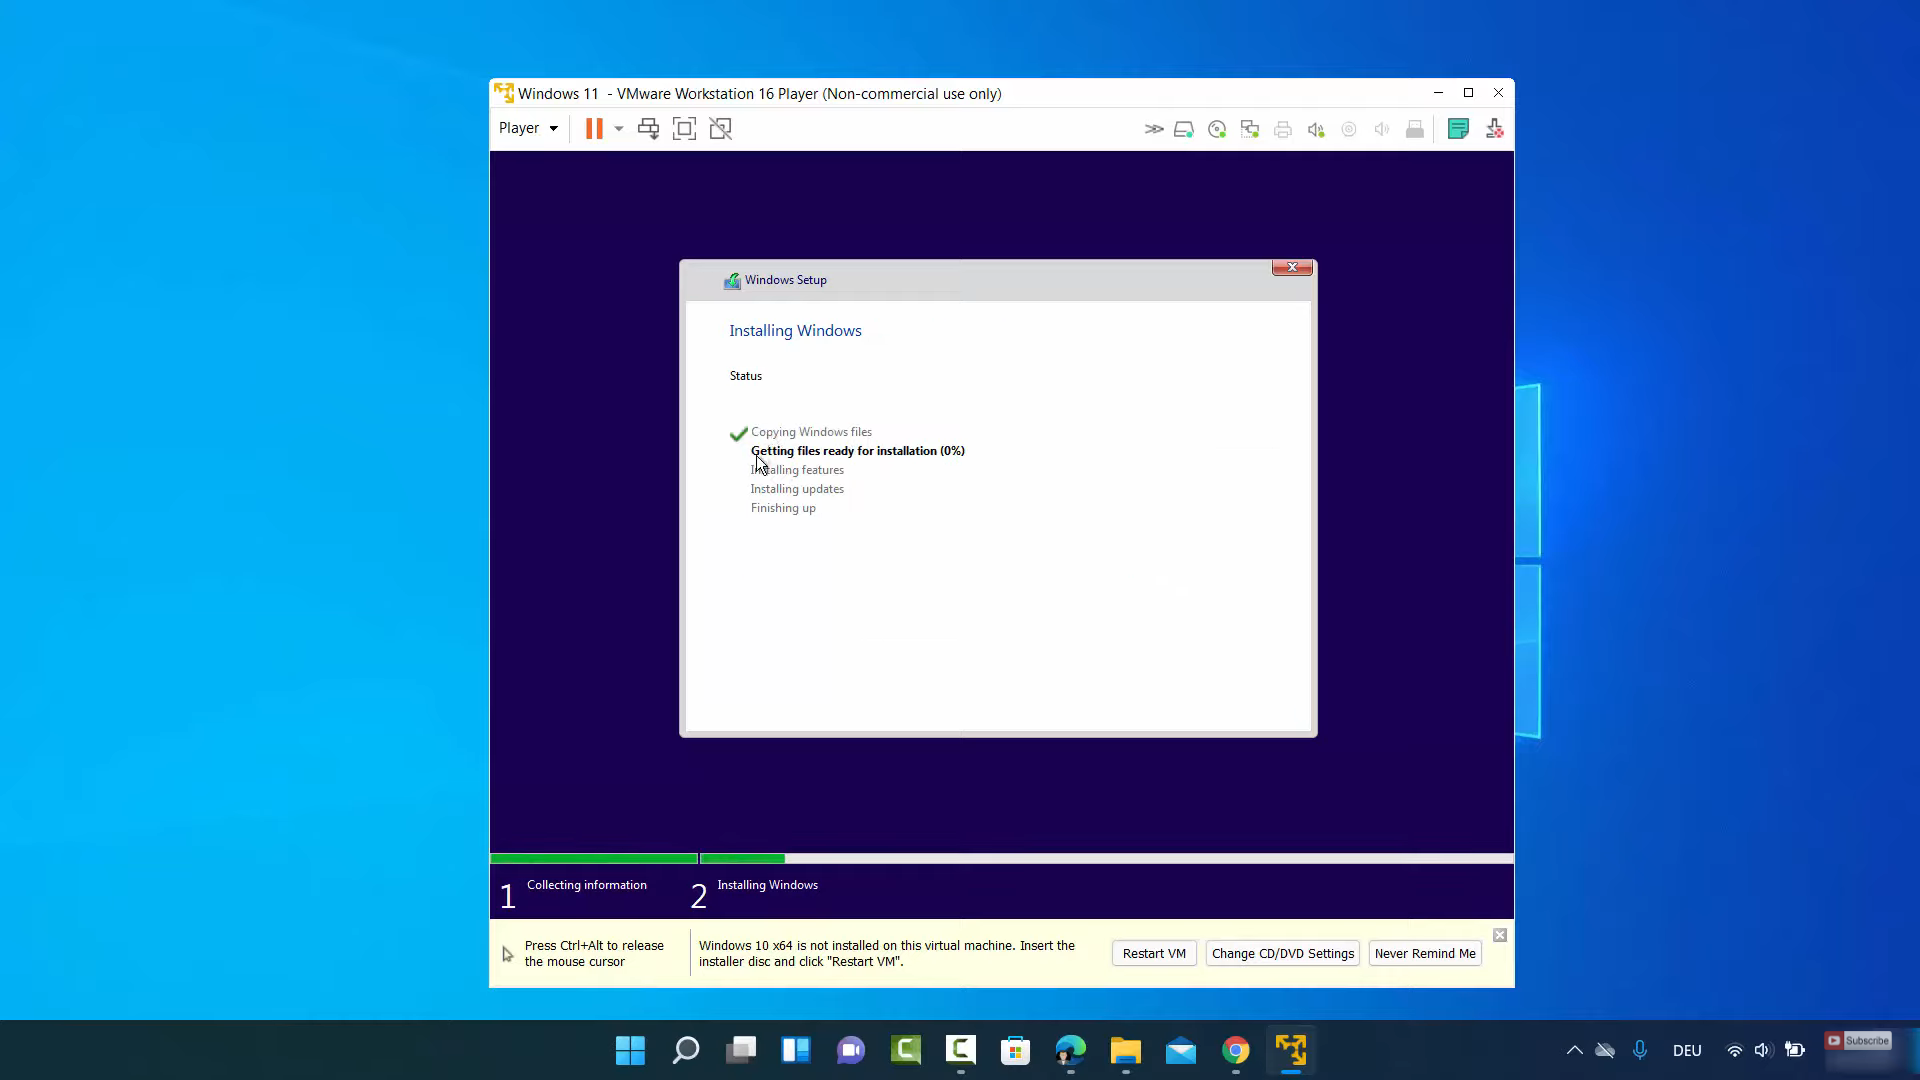Viewport: 1920px width, 1080px height.
Task: Open Google Chrome from the taskbar
Action: click(1236, 1050)
